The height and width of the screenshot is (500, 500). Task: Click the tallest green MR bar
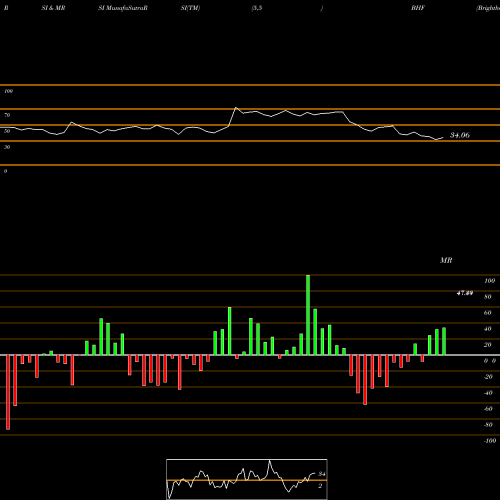coord(308,315)
